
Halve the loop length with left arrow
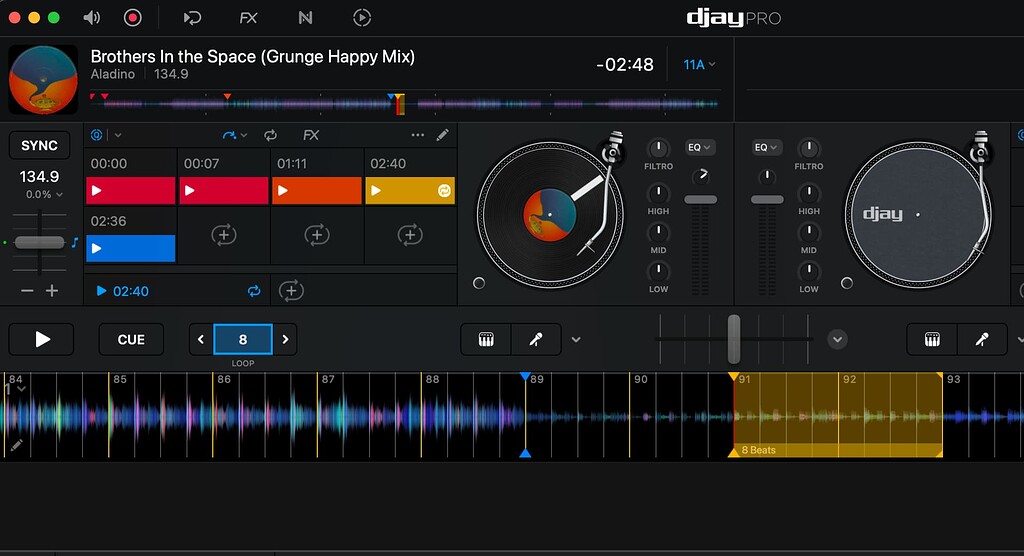pos(201,339)
